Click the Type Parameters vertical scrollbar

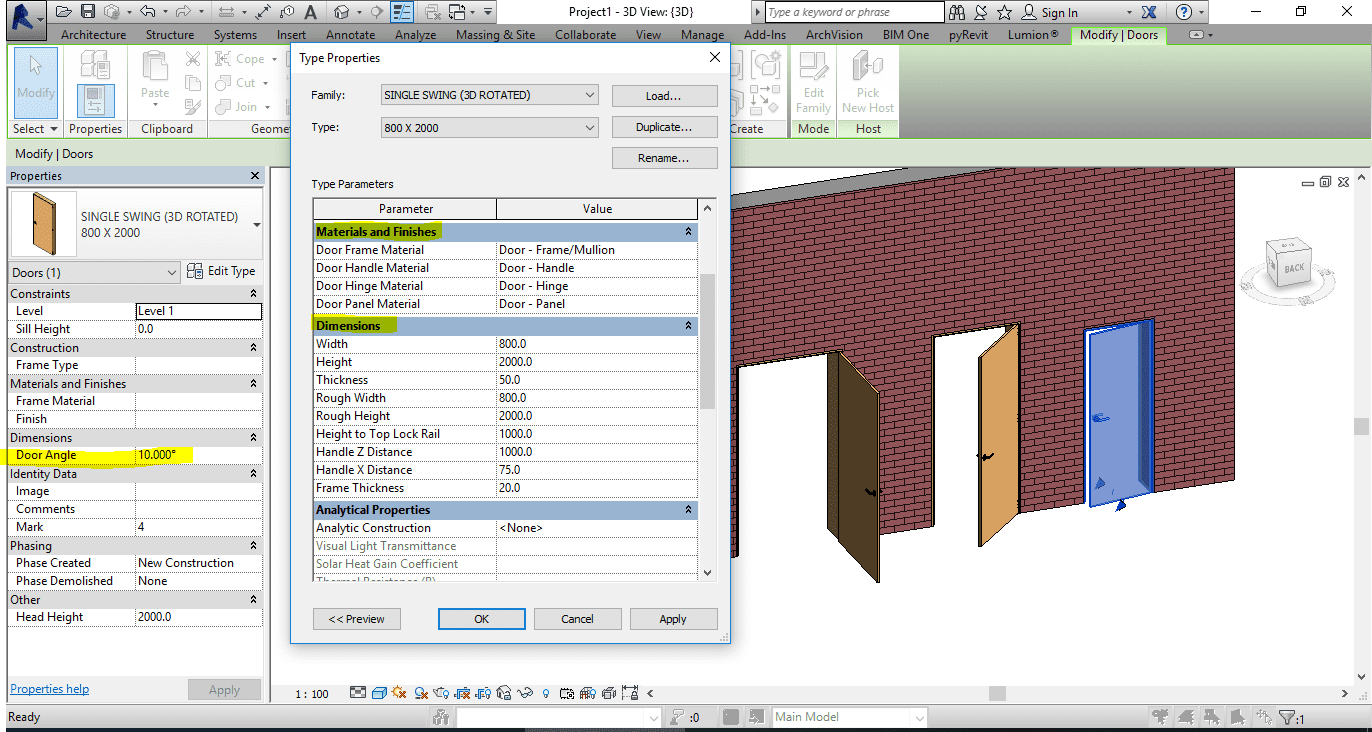[x=708, y=340]
